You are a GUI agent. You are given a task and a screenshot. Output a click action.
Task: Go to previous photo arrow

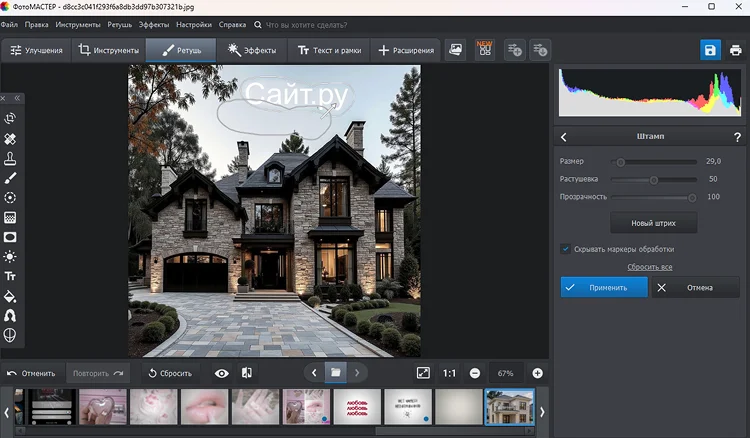314,373
